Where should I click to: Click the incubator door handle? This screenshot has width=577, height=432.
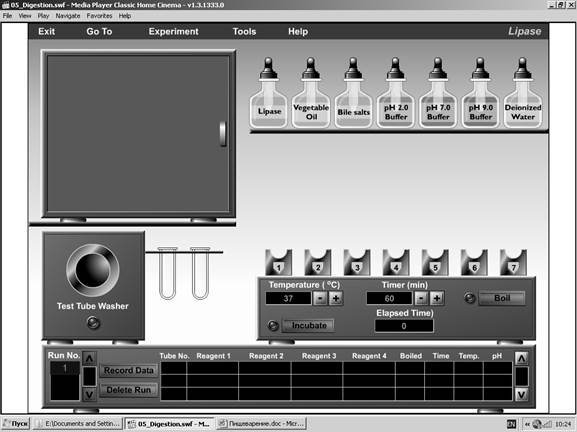point(223,134)
